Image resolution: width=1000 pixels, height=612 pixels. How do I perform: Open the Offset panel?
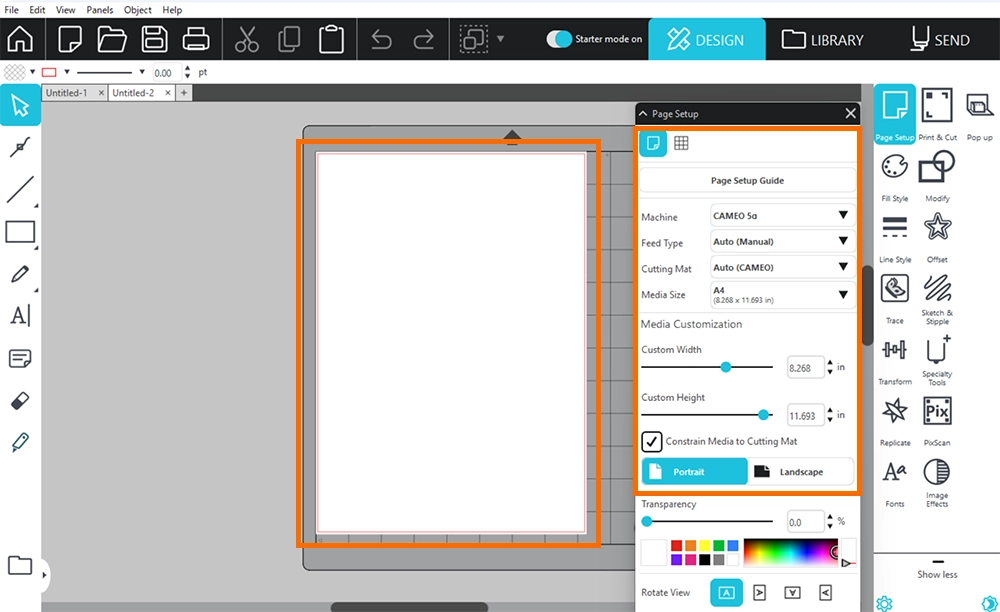click(x=937, y=229)
